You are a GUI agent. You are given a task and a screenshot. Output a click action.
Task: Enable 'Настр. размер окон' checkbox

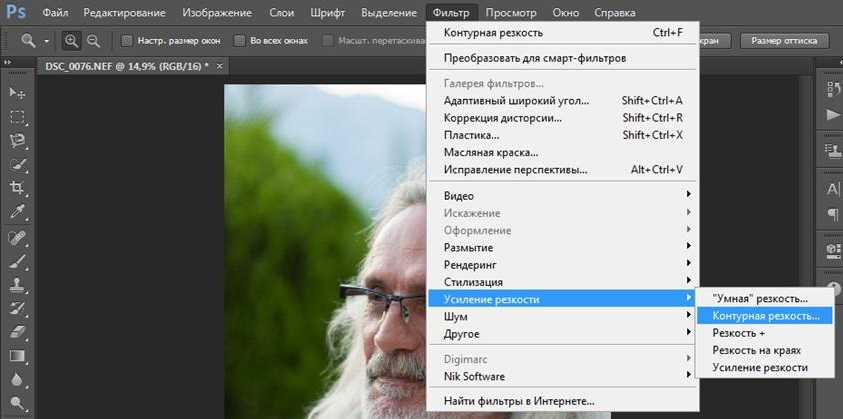[126, 41]
